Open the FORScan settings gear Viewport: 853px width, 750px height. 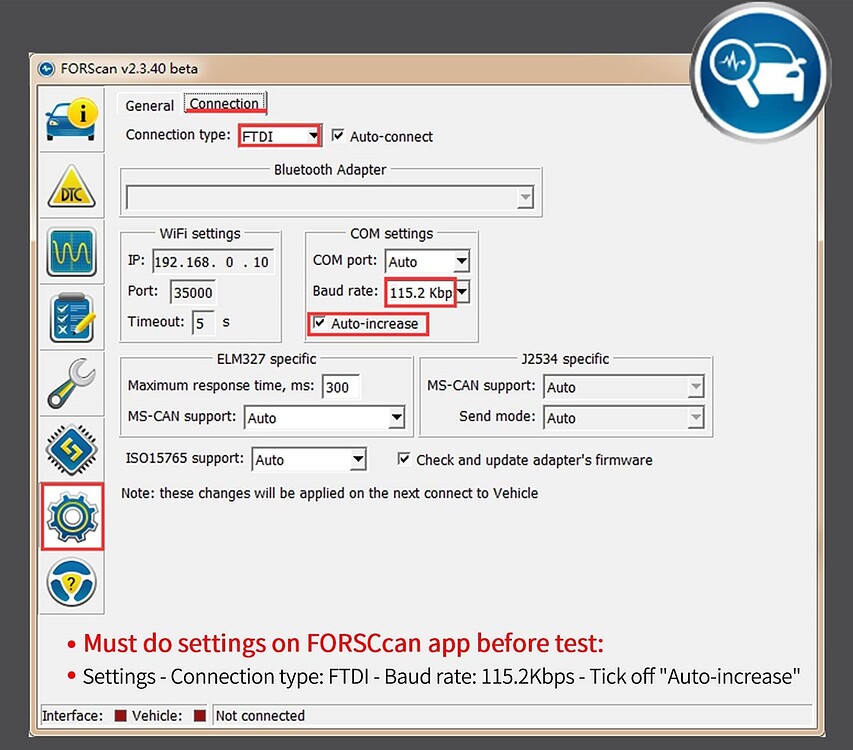click(x=71, y=517)
